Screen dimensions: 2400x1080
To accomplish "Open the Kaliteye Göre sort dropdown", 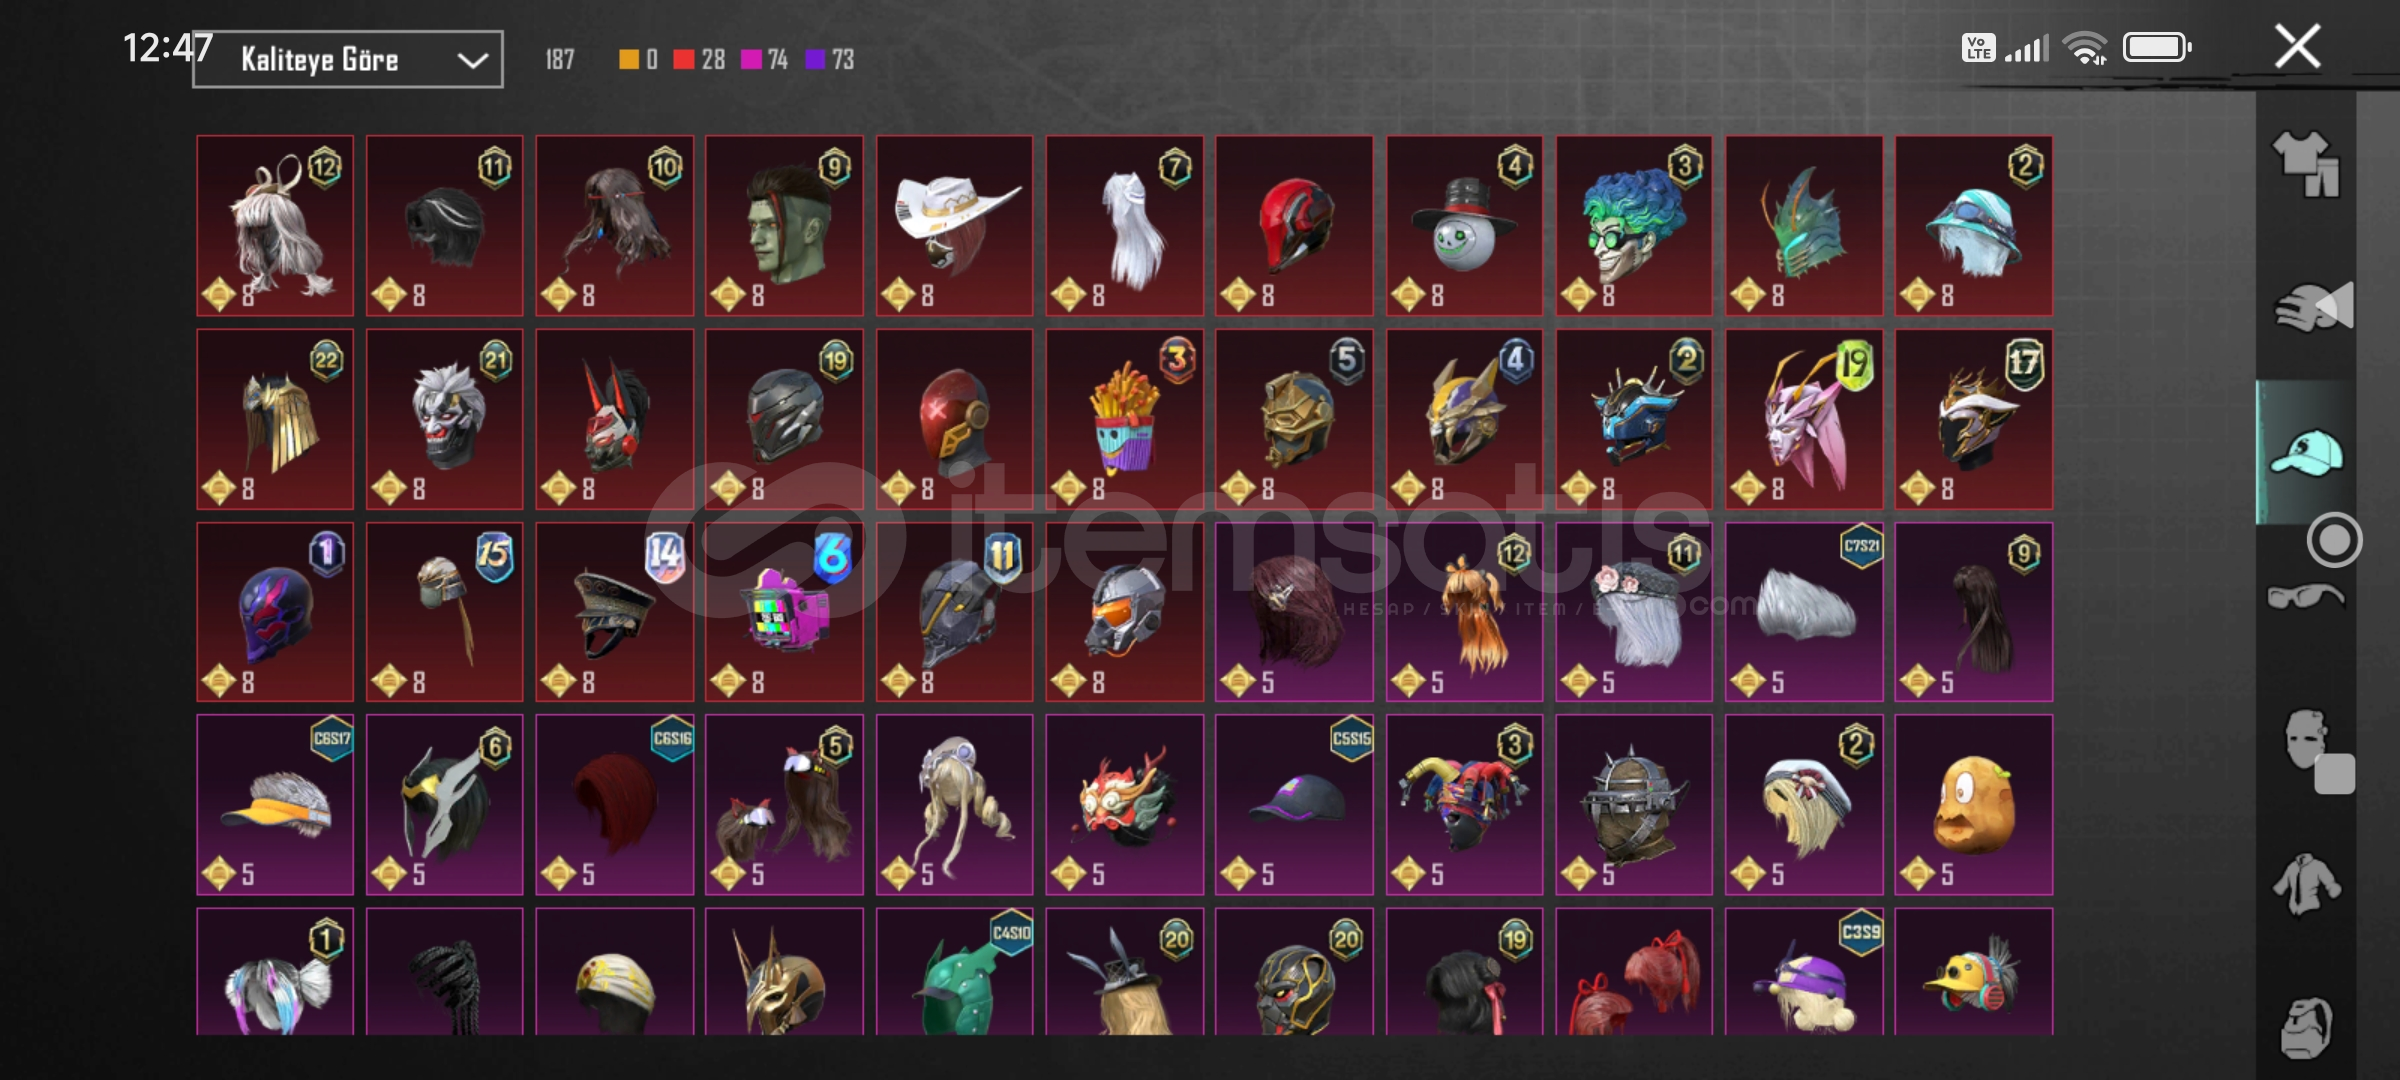I will coord(347,59).
